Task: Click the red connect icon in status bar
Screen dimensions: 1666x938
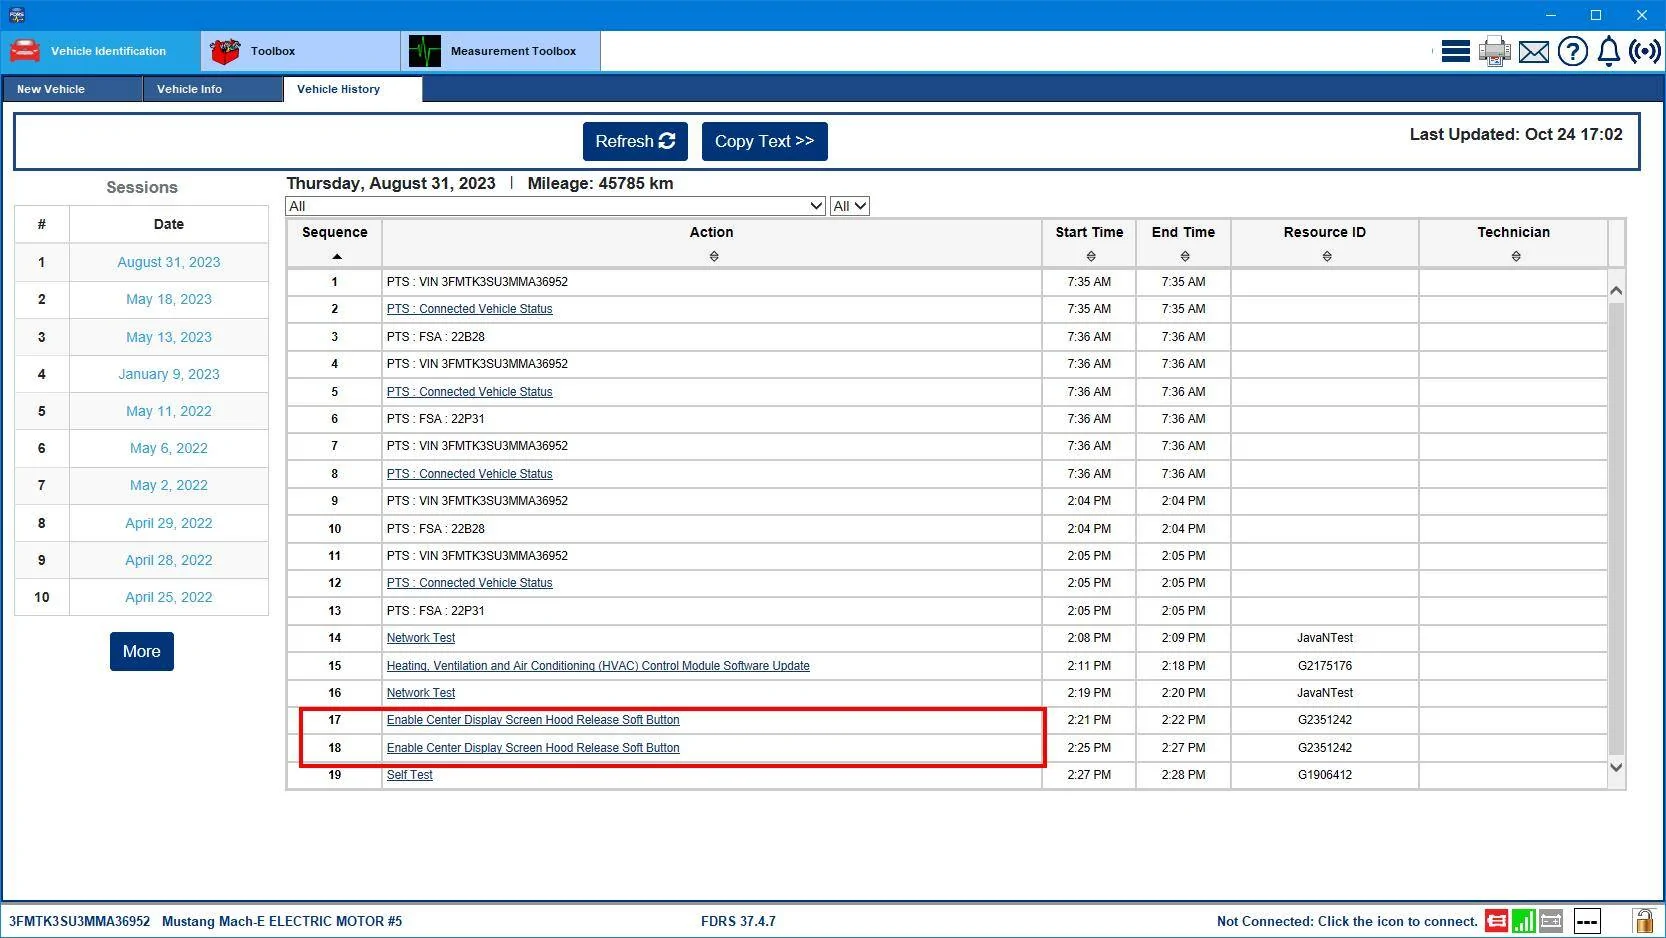Action: click(x=1496, y=921)
